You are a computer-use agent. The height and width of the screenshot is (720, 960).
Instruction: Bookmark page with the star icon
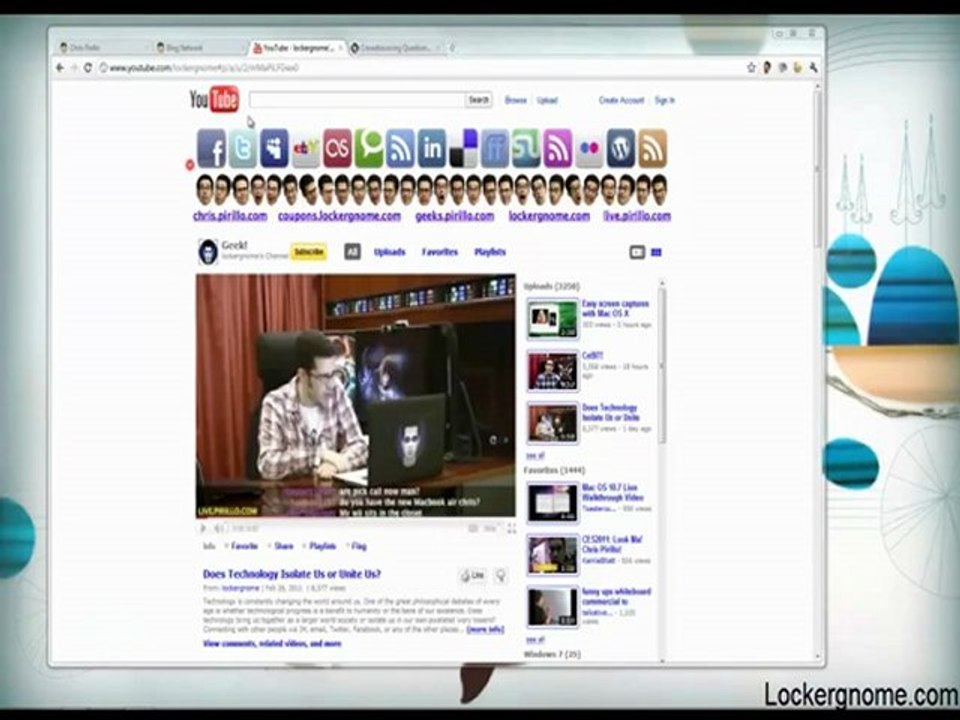coord(751,68)
